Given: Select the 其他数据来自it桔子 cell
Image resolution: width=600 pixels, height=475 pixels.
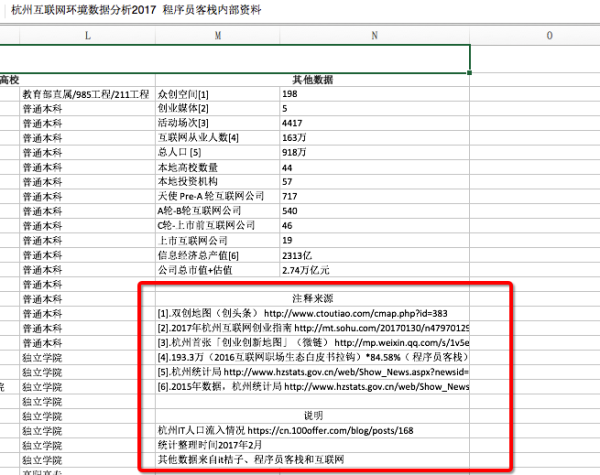Looking at the screenshot, I should click(x=313, y=460).
